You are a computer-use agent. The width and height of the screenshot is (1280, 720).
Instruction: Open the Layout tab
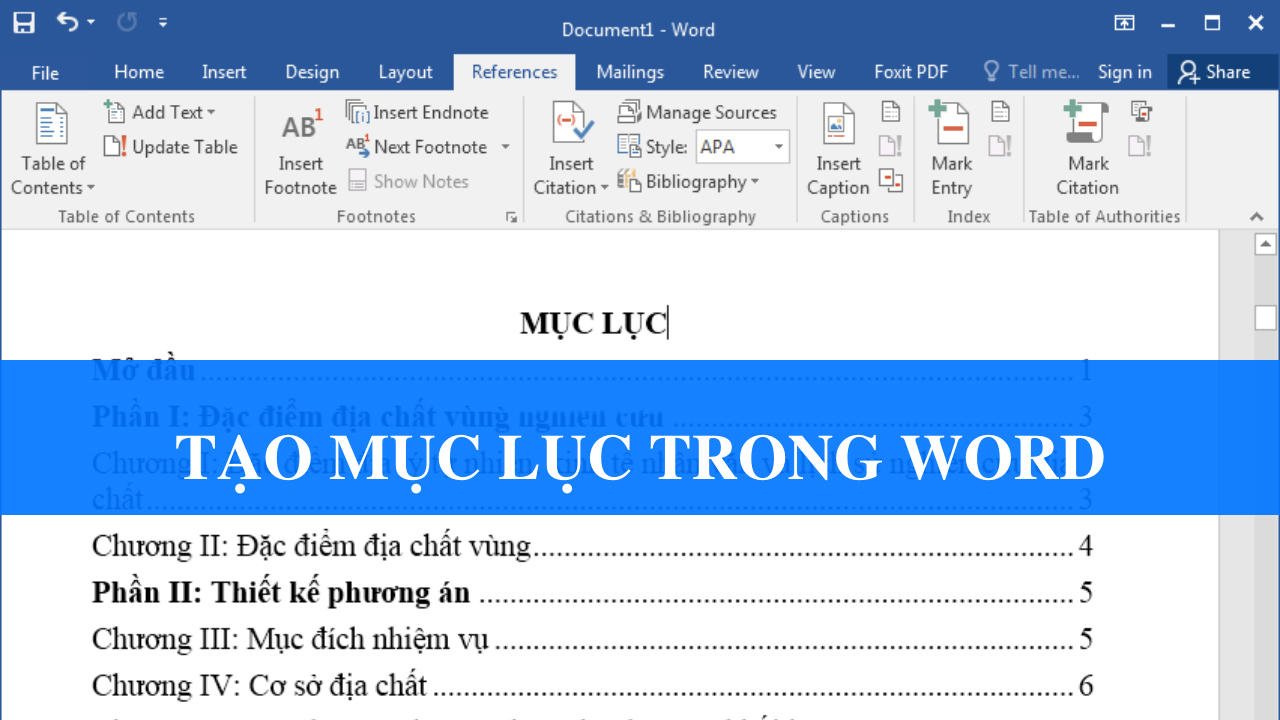click(x=405, y=72)
